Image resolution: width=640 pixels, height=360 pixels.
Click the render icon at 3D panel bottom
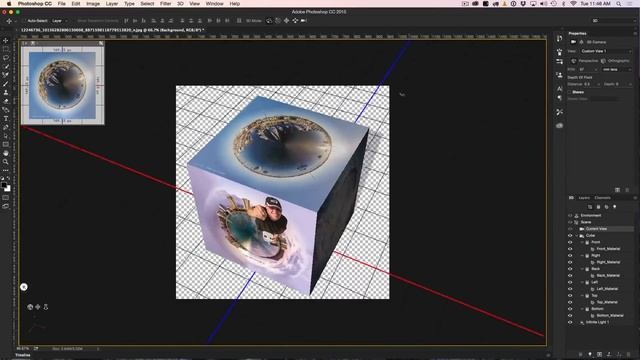[599, 354]
